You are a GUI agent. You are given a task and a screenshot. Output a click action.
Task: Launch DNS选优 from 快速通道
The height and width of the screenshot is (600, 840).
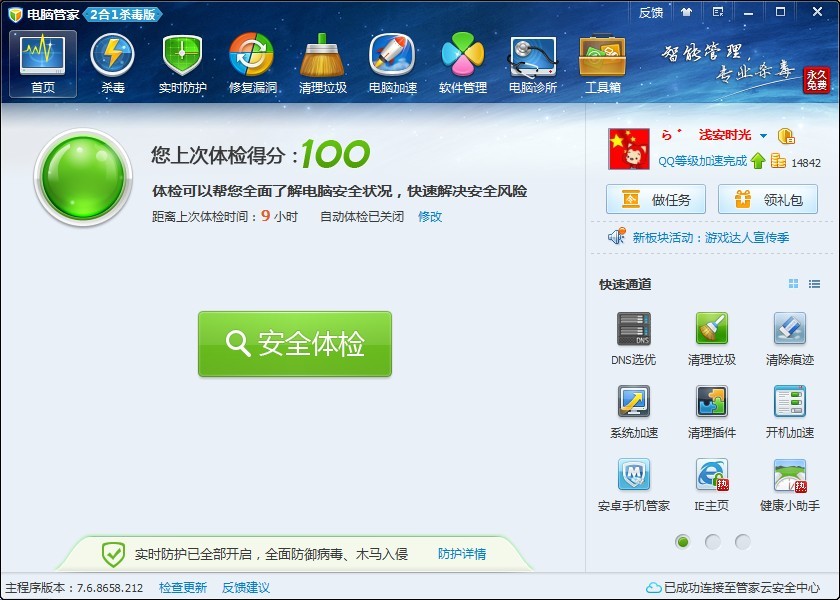632,338
